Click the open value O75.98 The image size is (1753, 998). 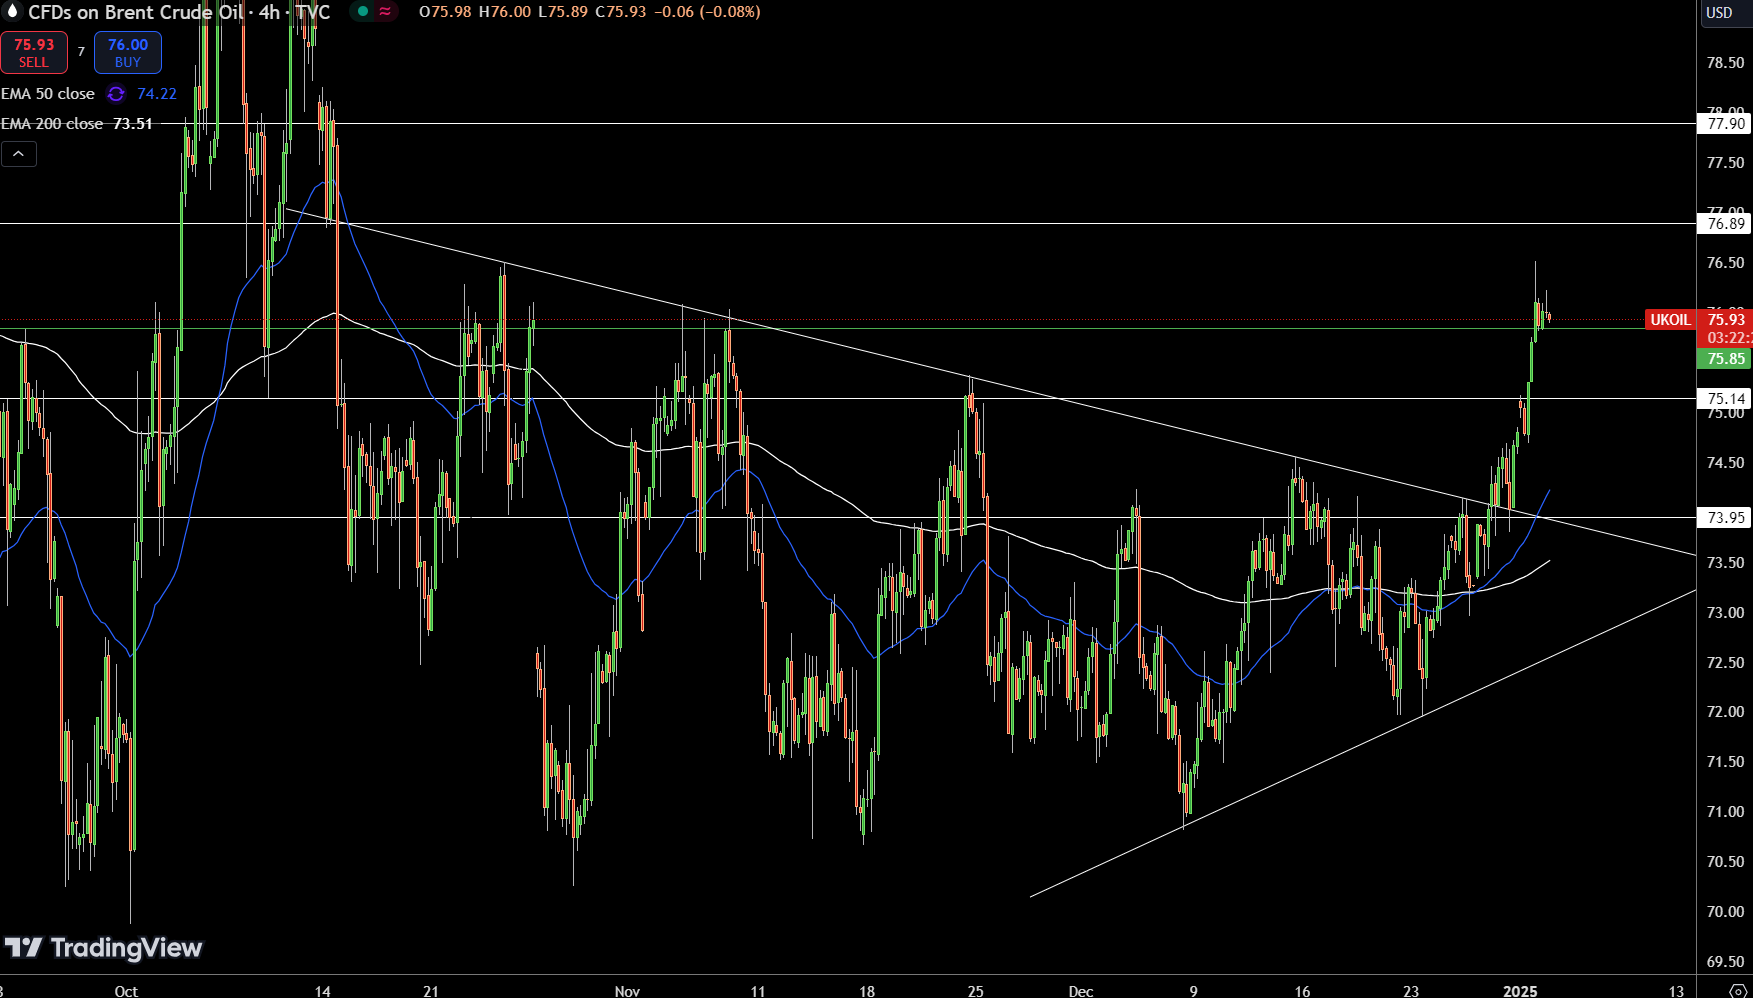[445, 12]
